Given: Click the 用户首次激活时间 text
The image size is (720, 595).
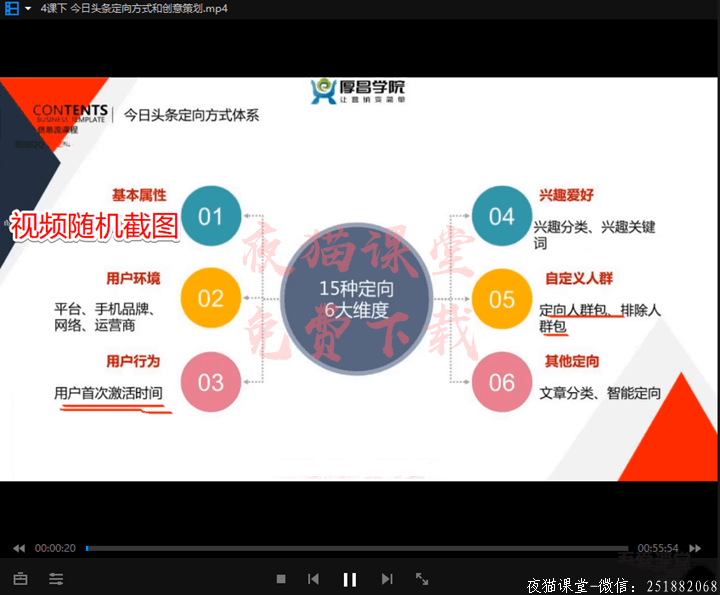Looking at the screenshot, I should [x=108, y=393].
